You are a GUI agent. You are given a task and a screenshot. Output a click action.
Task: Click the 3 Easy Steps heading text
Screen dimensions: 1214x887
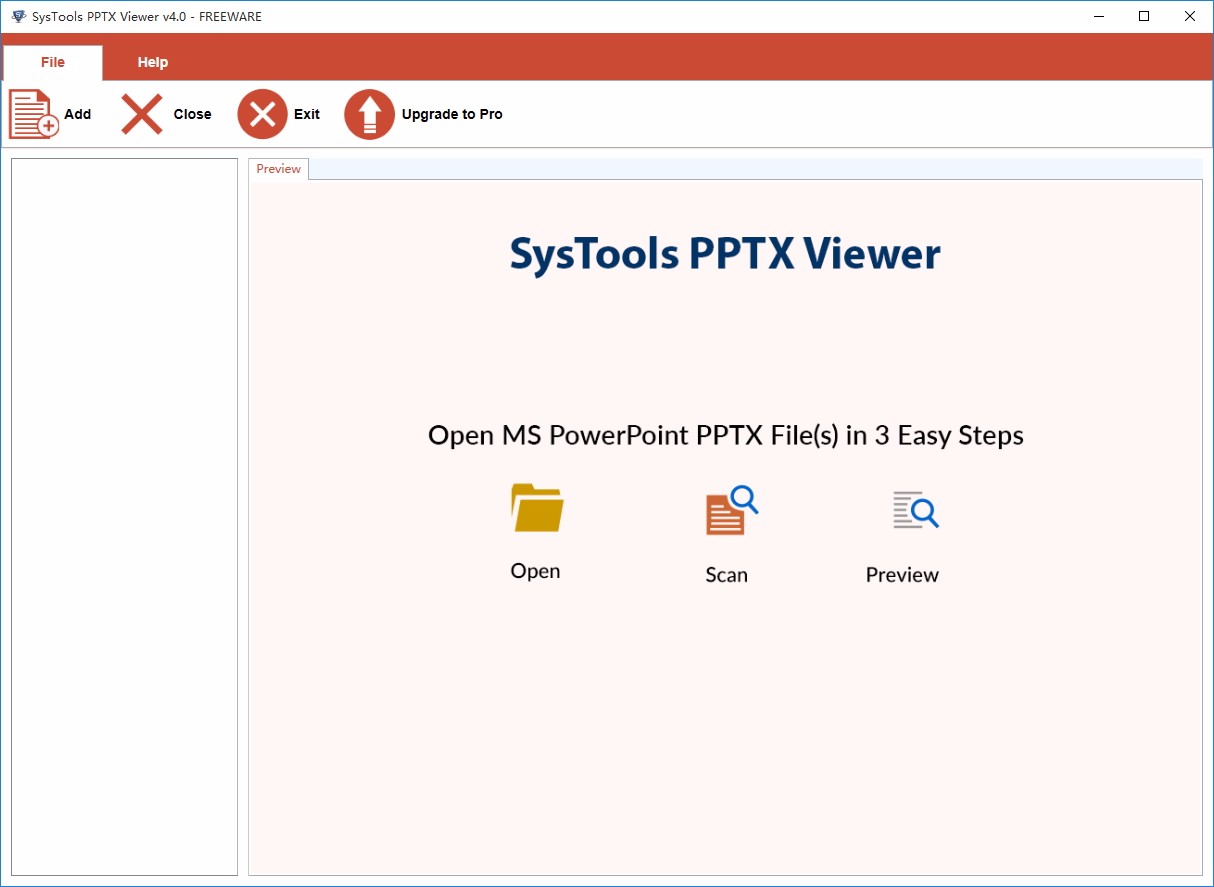pos(726,435)
